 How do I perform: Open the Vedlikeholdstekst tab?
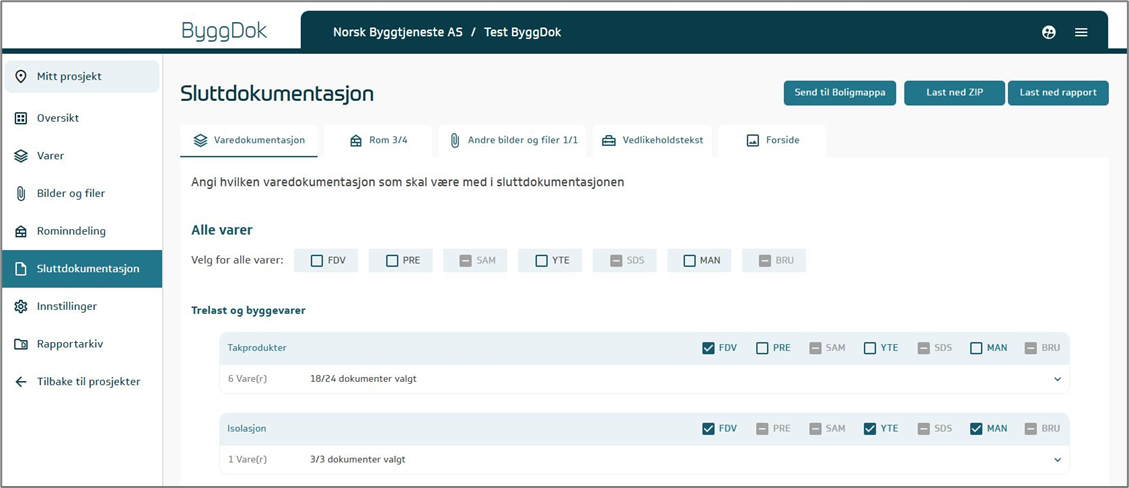click(652, 140)
